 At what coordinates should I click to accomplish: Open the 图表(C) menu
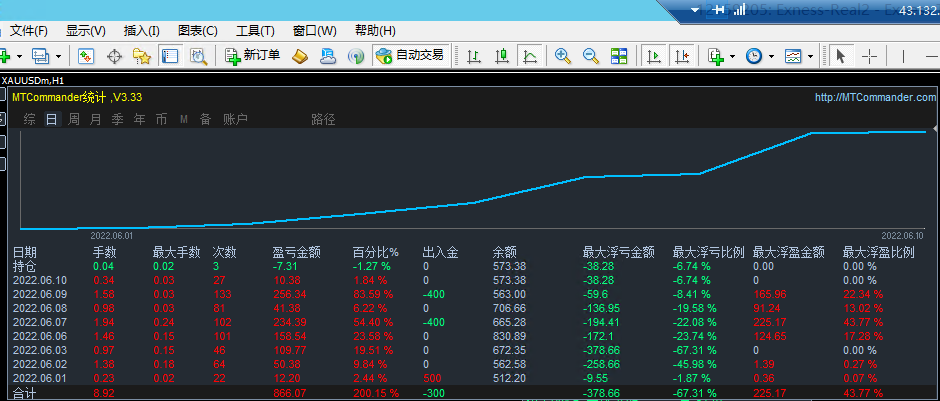(198, 31)
